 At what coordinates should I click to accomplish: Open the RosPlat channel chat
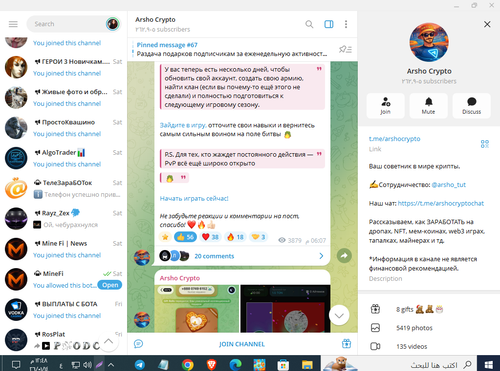63,340
